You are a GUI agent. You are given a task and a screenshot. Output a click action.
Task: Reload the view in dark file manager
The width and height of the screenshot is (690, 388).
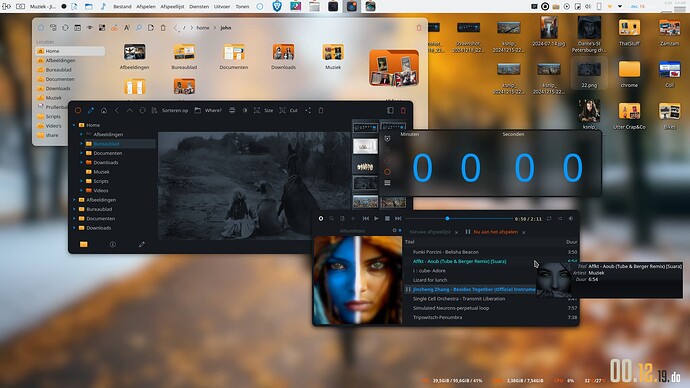(142, 110)
